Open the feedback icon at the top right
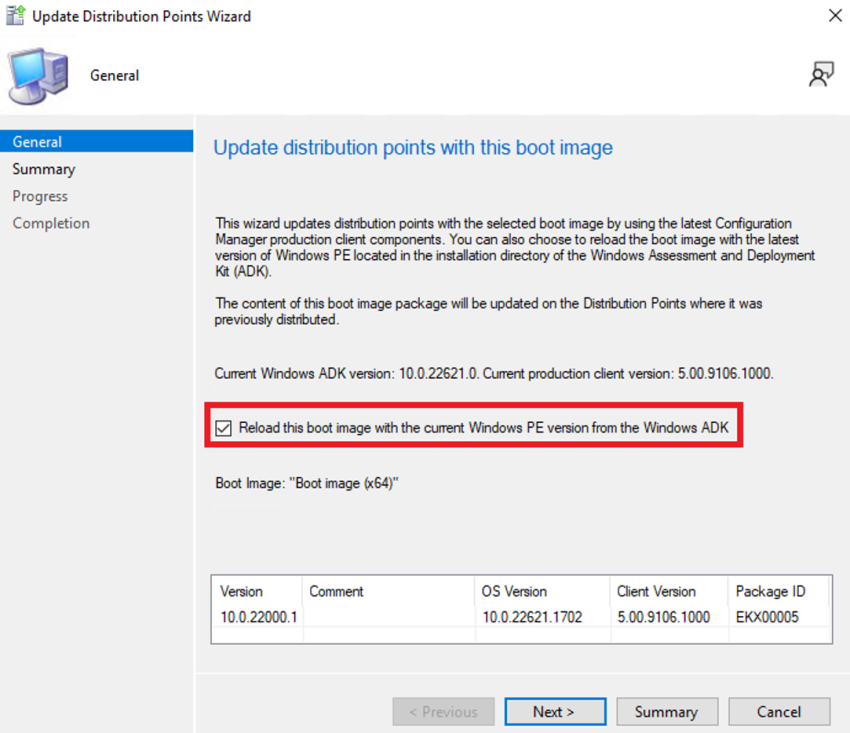Viewport: 850px width, 733px height. [x=822, y=74]
